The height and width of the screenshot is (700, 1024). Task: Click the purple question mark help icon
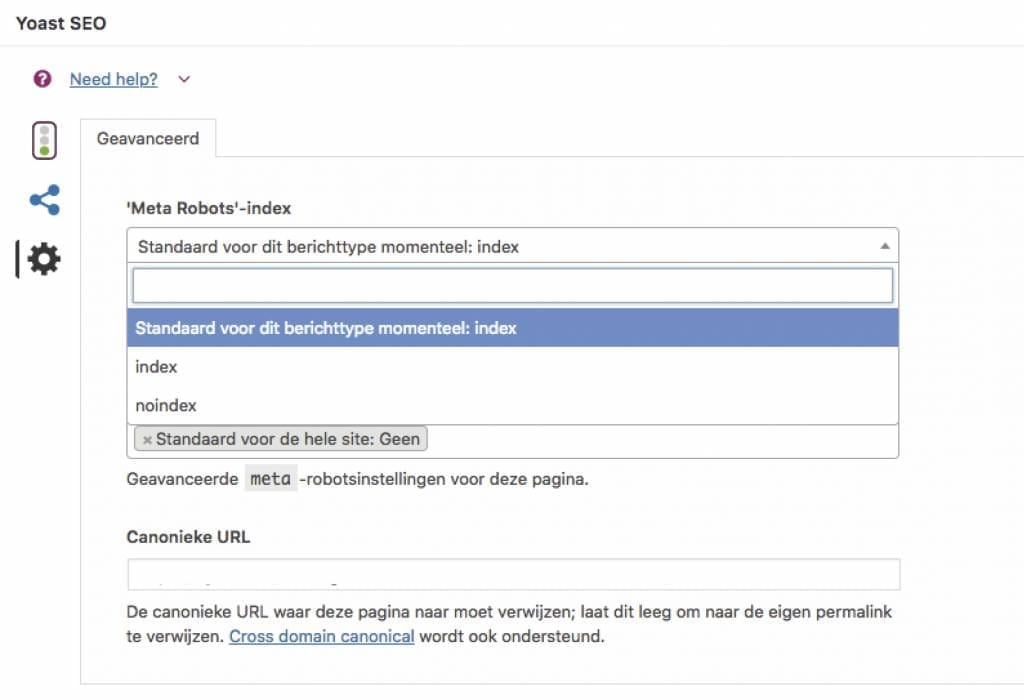coord(42,79)
